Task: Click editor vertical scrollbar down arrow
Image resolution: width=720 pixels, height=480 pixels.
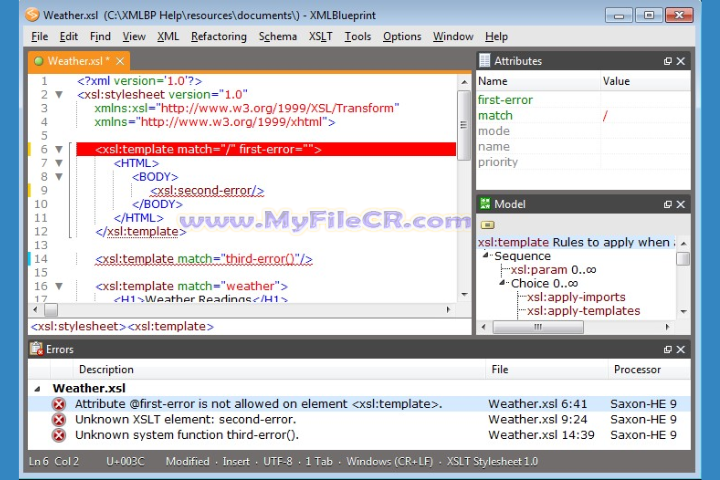Action: pos(464,294)
